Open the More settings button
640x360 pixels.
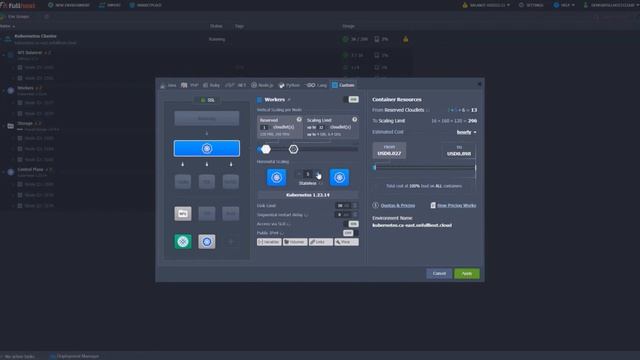pyautogui.click(x=347, y=242)
